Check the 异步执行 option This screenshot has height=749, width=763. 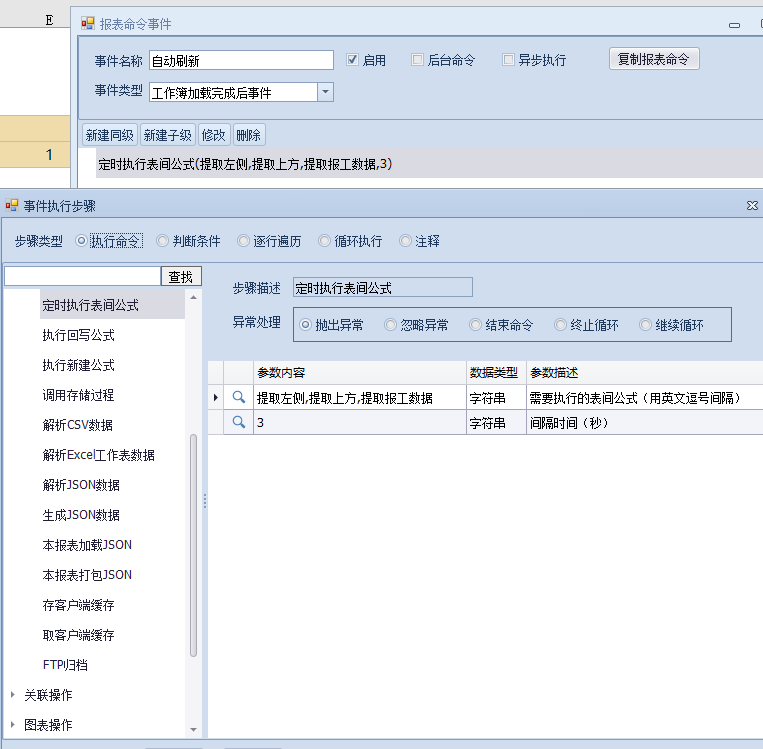508,60
